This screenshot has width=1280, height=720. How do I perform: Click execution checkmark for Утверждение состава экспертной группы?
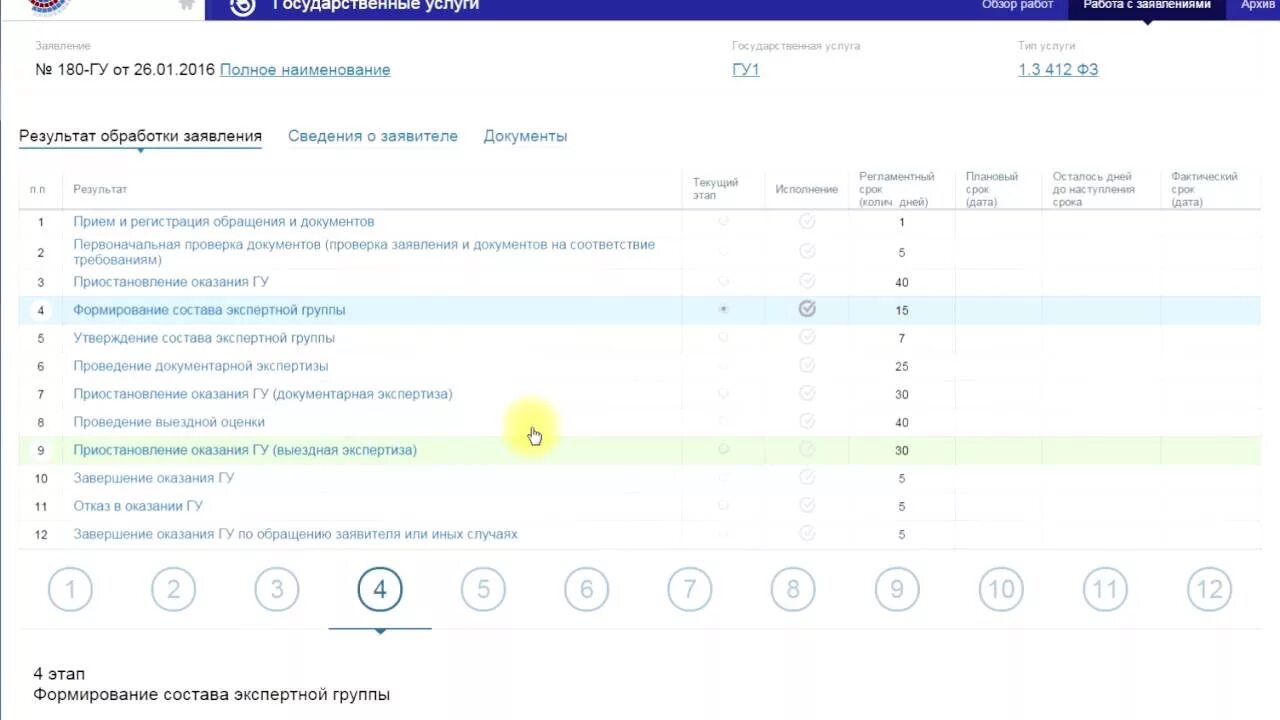(807, 338)
